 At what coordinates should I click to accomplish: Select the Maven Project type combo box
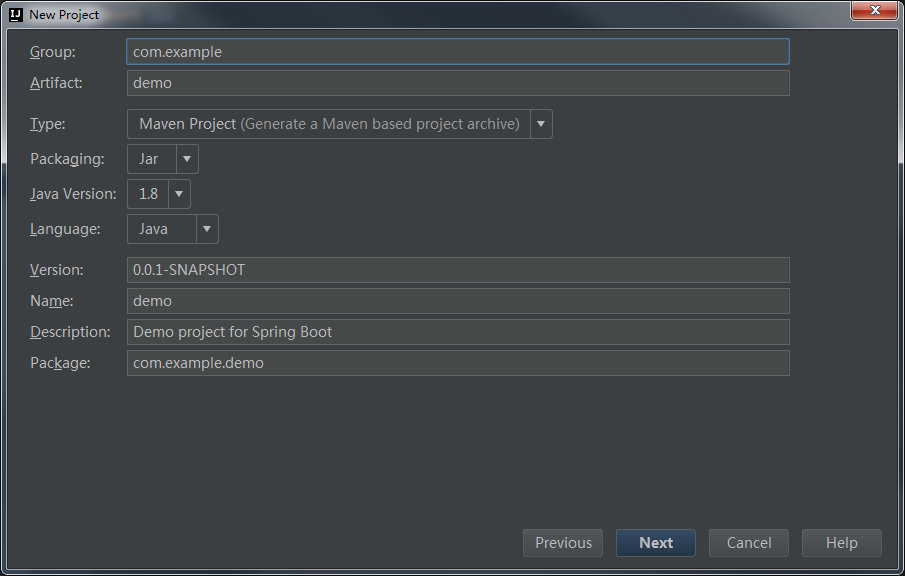[339, 124]
